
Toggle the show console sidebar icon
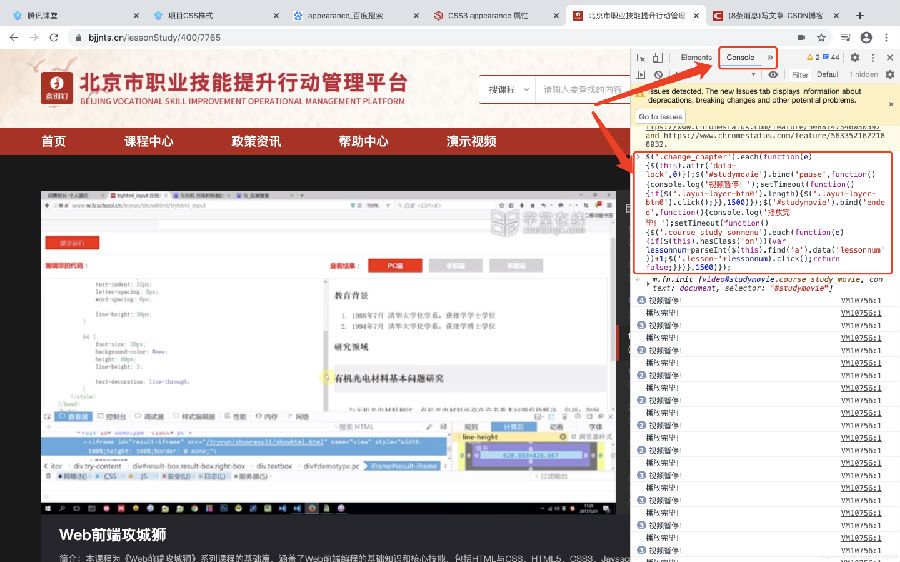(641, 75)
